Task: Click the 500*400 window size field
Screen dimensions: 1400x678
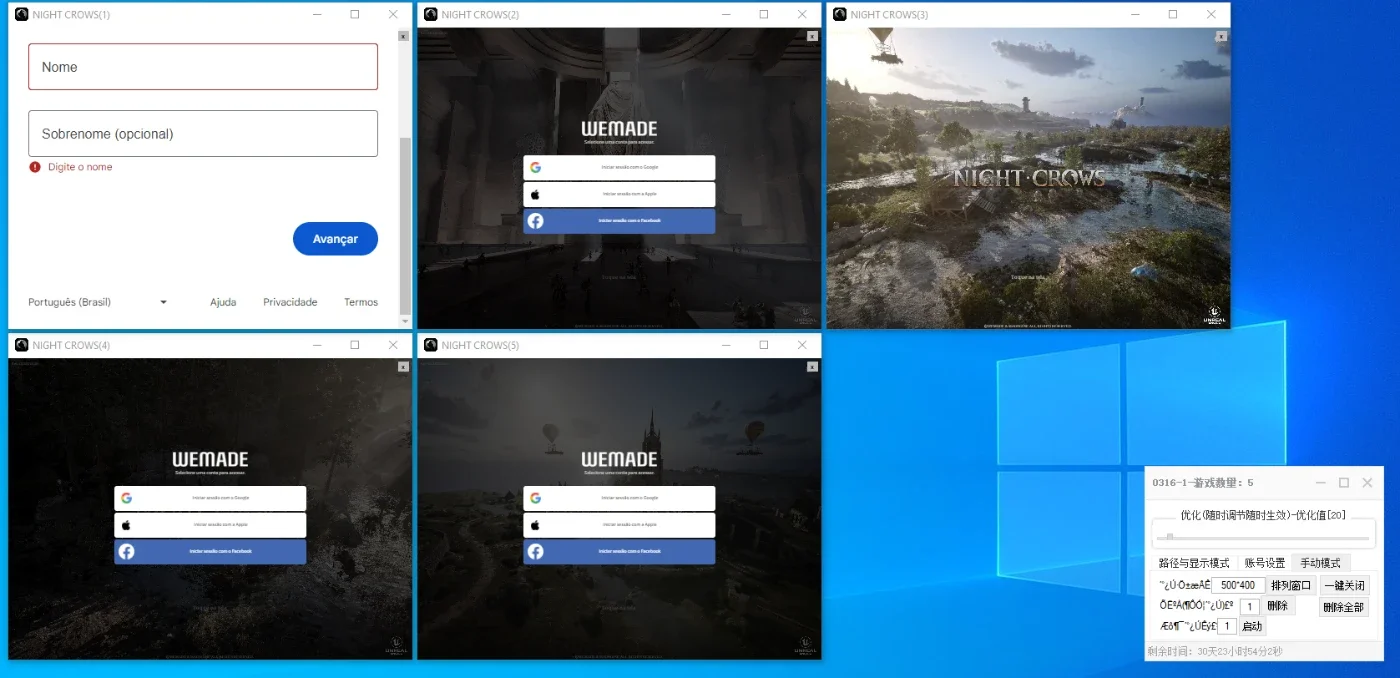Action: (x=1238, y=585)
